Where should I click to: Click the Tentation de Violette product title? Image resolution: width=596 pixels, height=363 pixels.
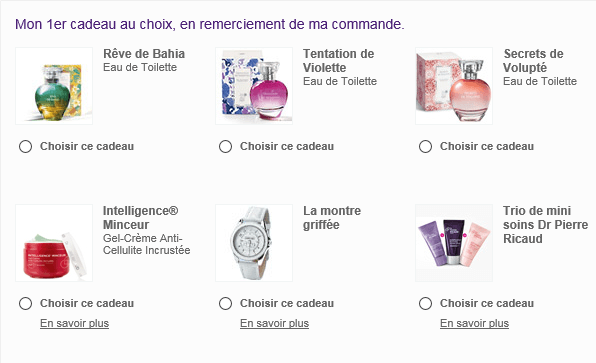(338, 60)
